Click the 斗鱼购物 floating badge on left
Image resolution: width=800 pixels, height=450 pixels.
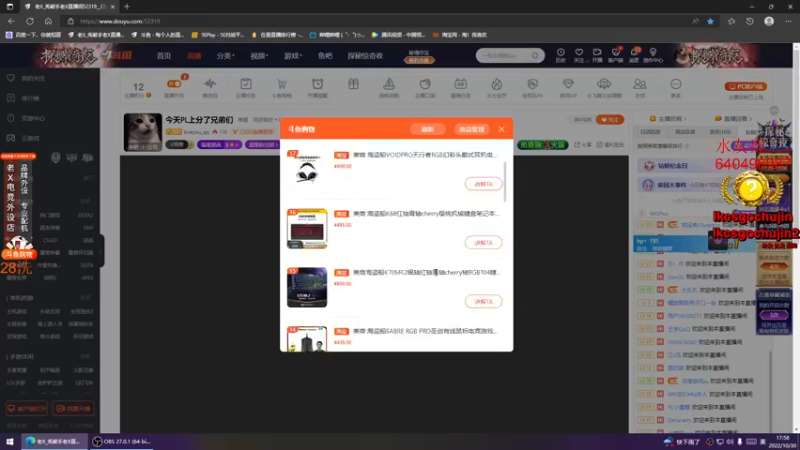tap(19, 254)
